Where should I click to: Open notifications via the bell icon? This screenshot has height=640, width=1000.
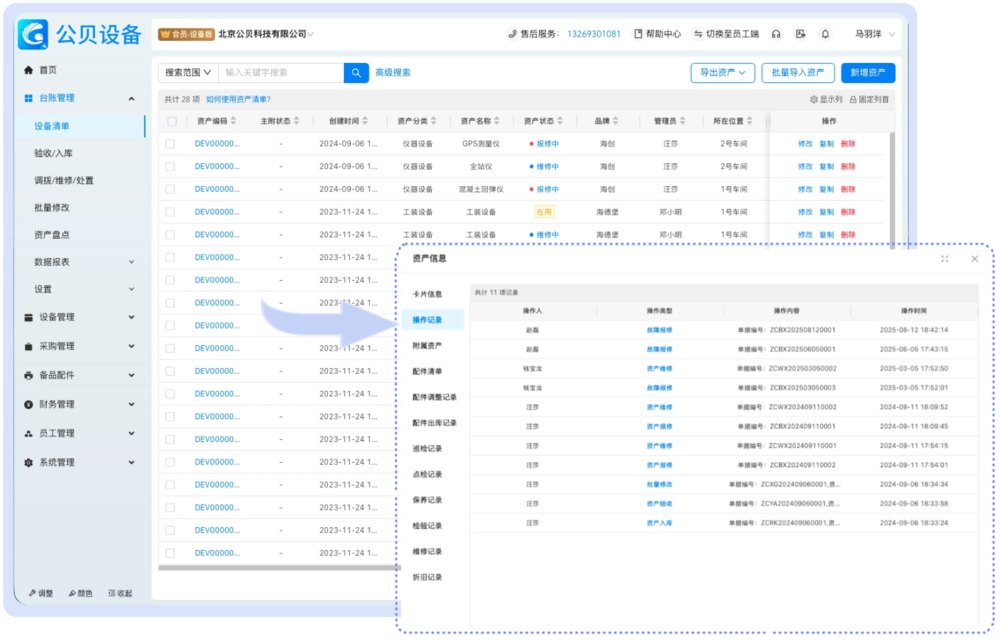coord(825,34)
